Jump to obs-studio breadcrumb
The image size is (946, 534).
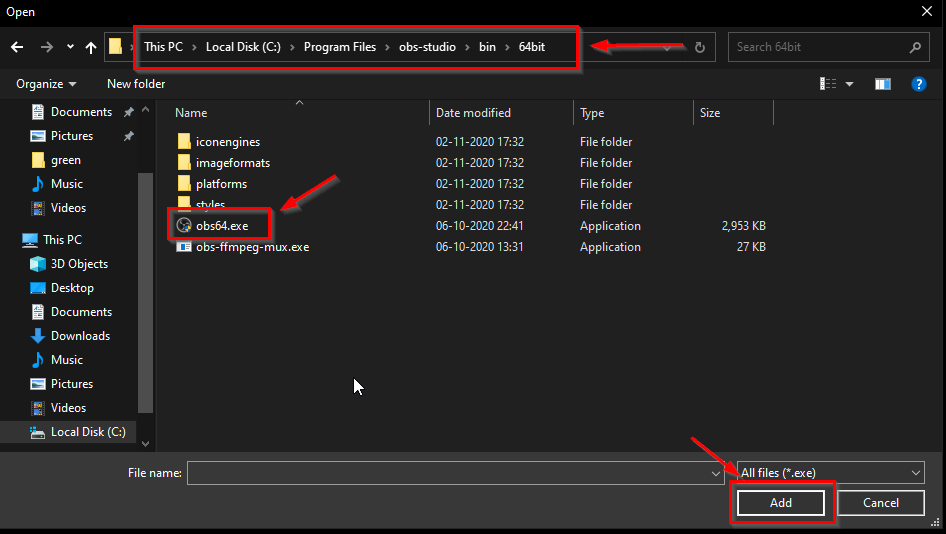[x=427, y=47]
